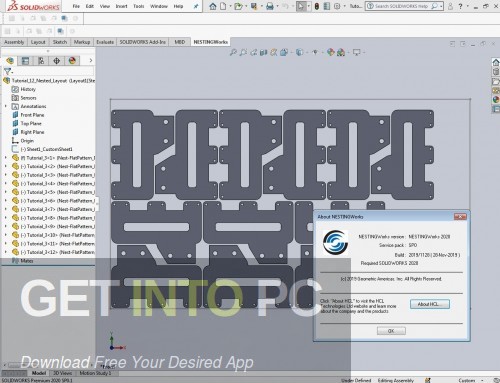This screenshot has width=500, height=383.
Task: Click Zoom to Fit in view toolbar
Action: tap(233, 52)
